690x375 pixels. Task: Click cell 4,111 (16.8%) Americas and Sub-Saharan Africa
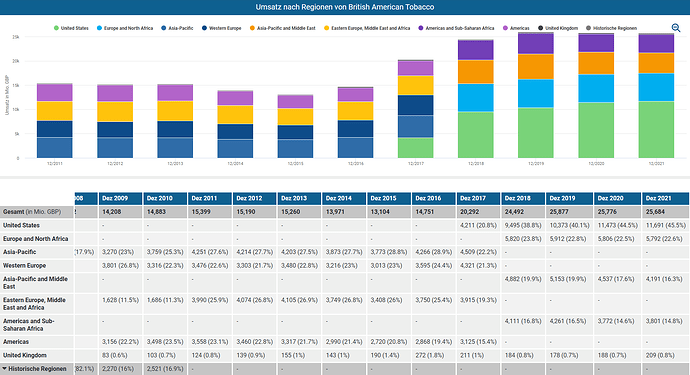(x=523, y=321)
